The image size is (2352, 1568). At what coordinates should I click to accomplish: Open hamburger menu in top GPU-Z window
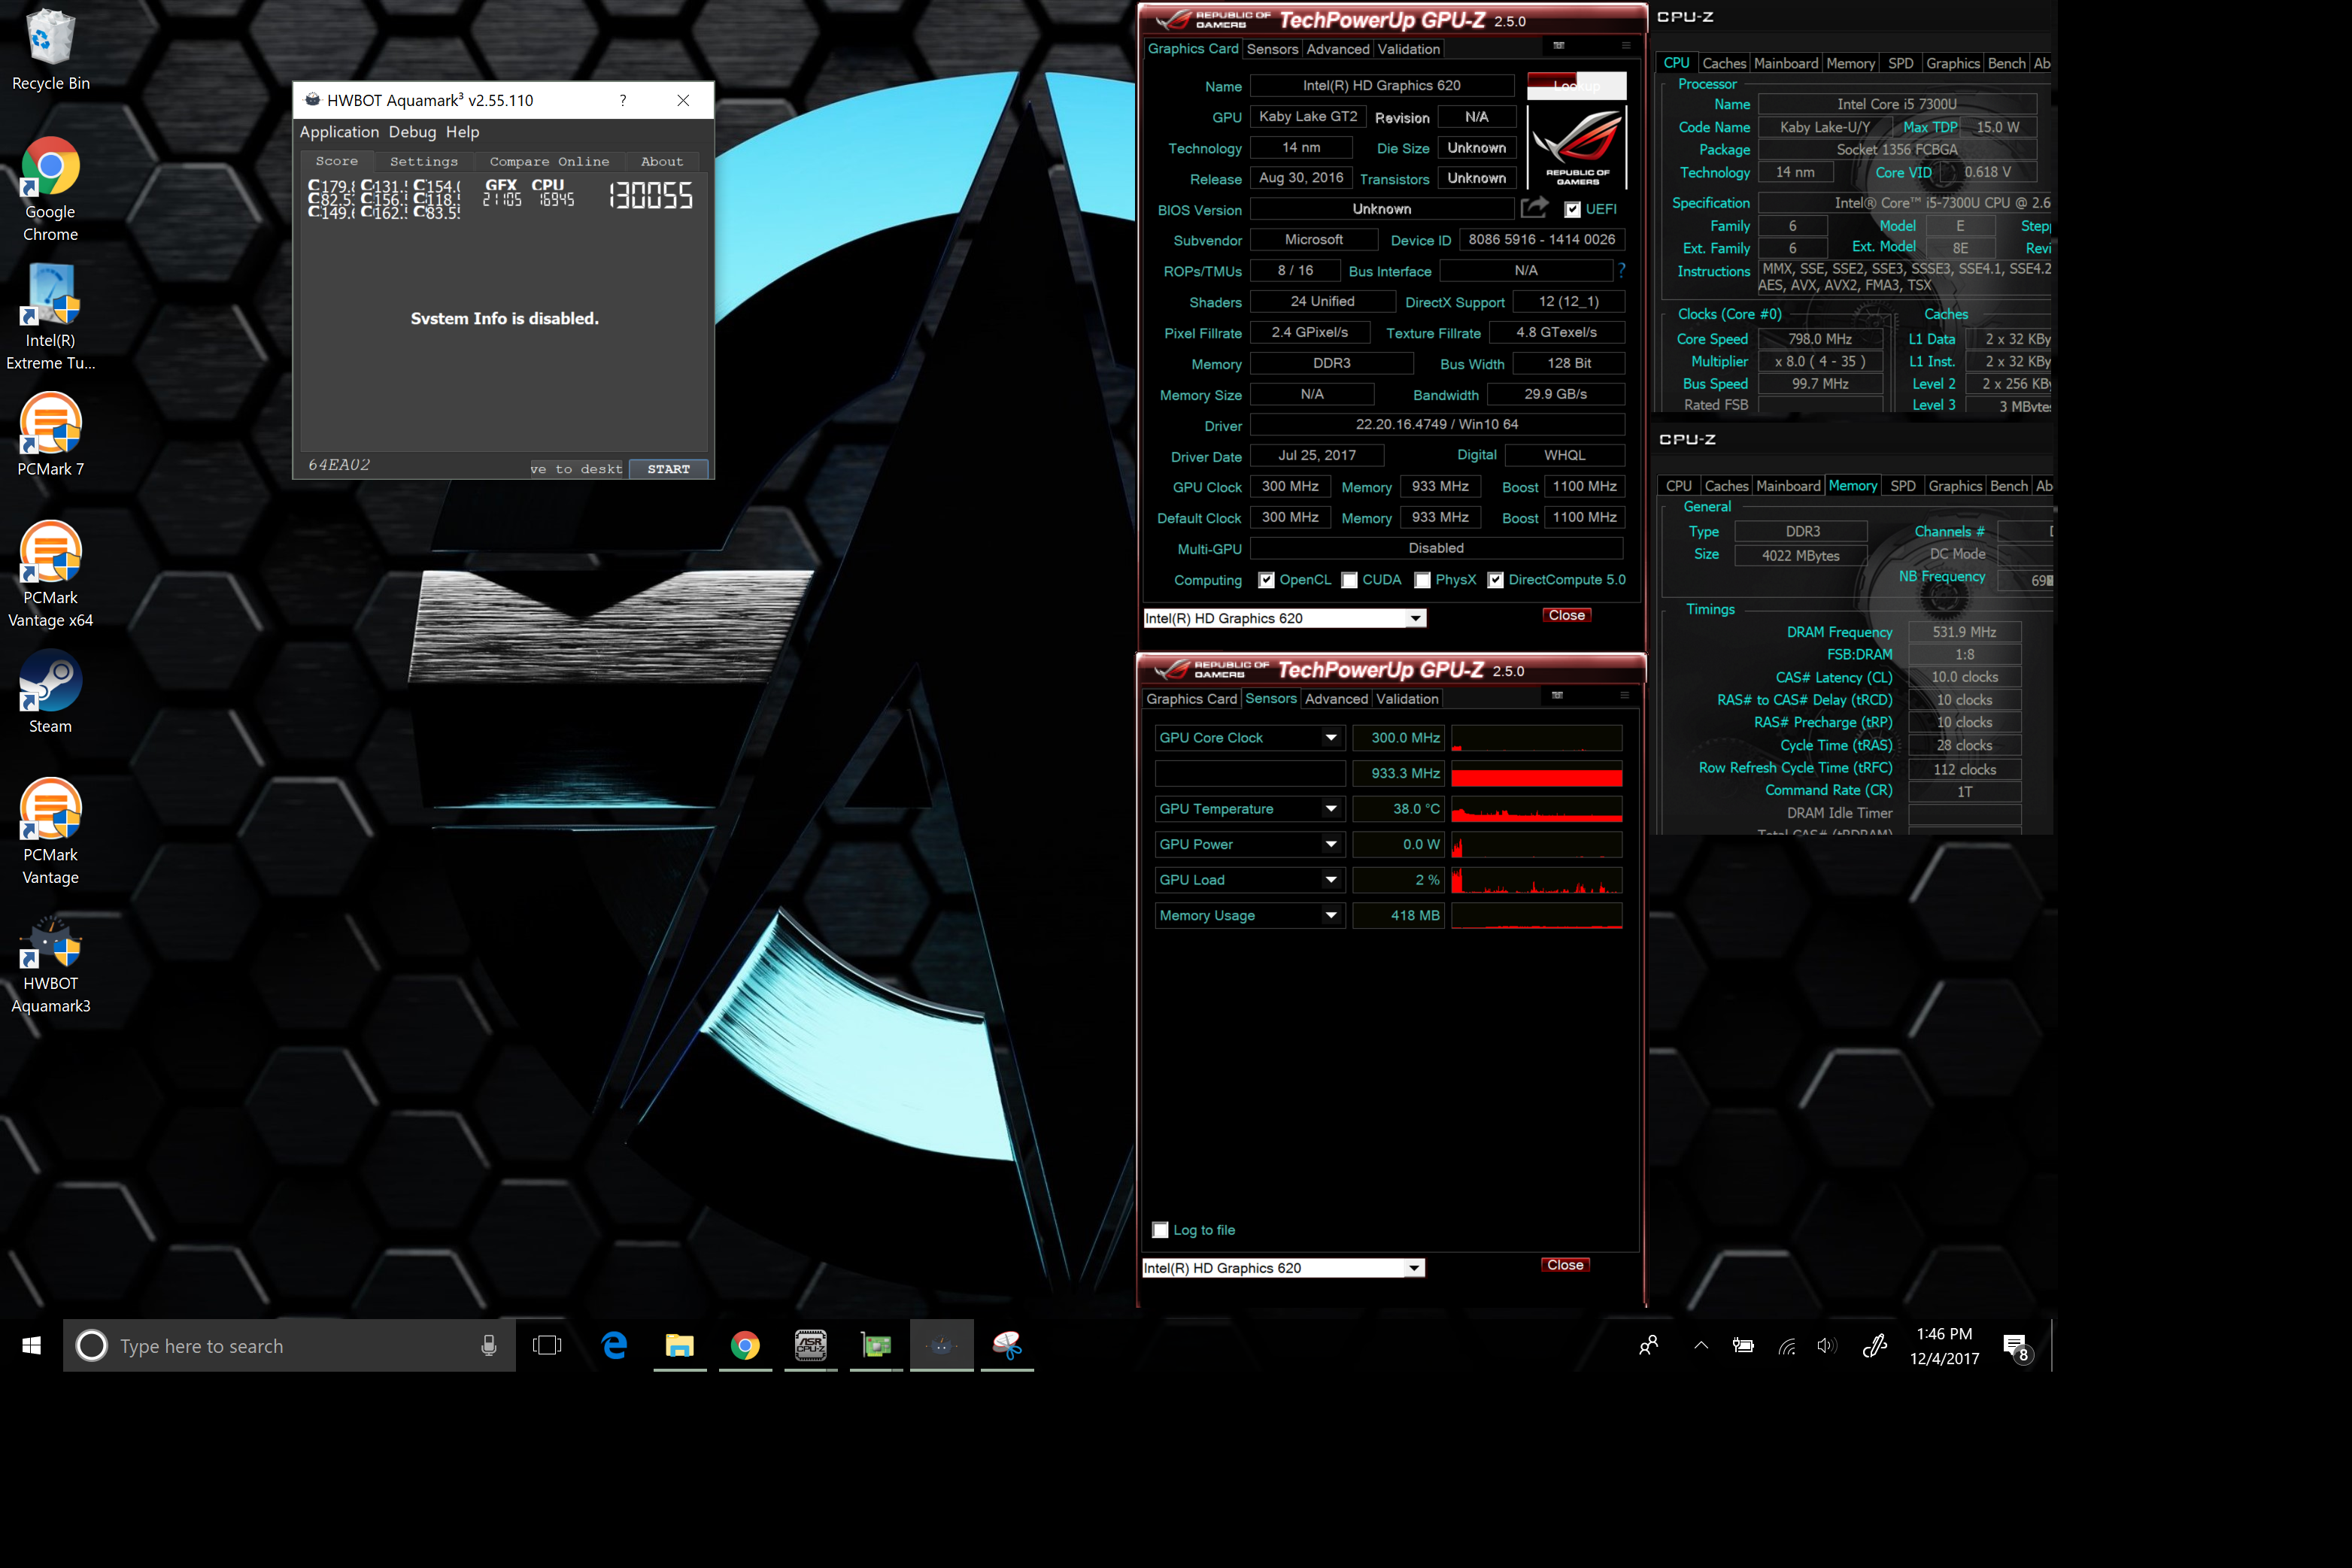coord(1626,46)
